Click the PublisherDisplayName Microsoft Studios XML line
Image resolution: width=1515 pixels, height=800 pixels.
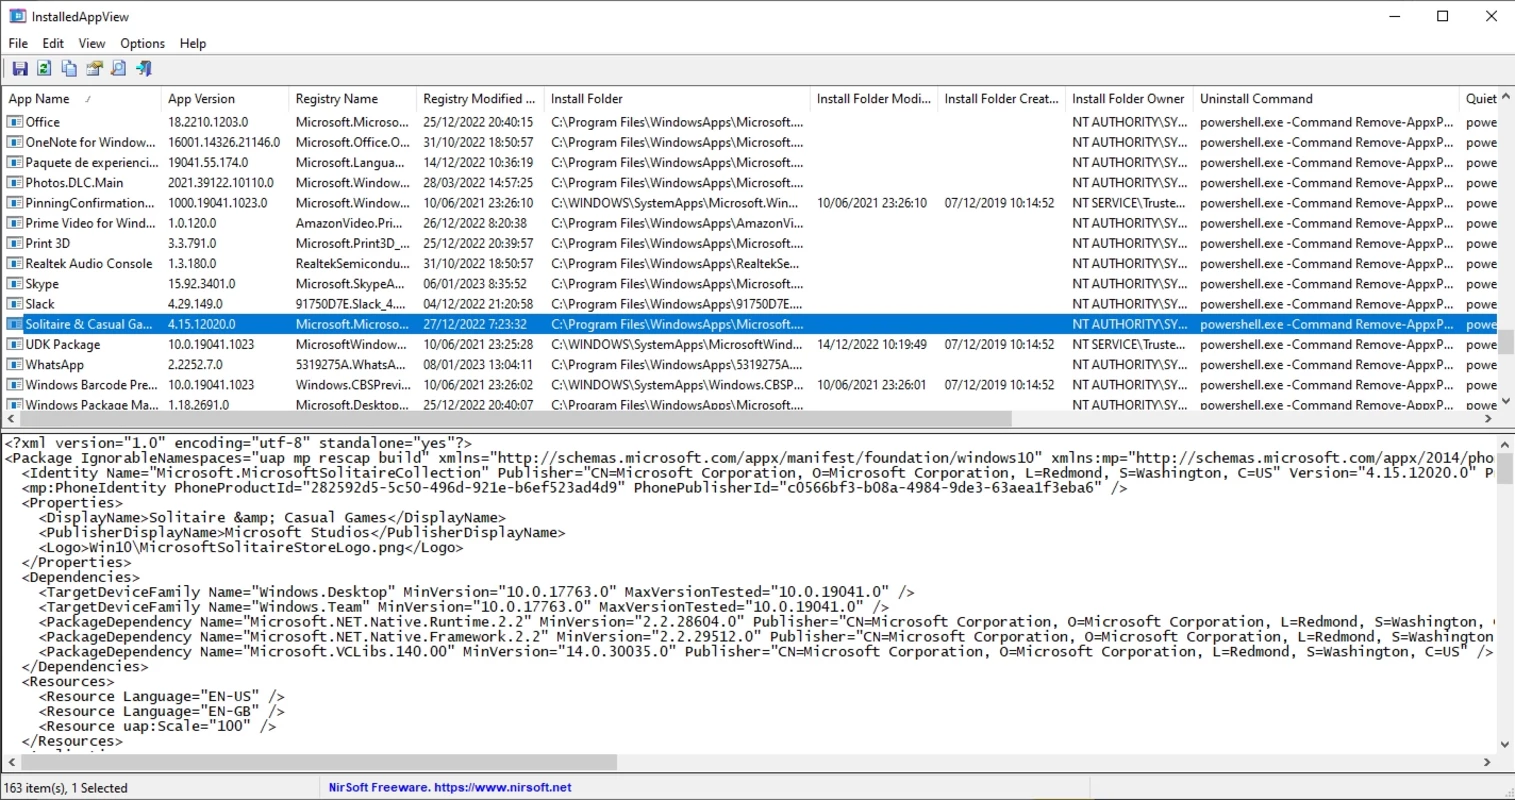(x=302, y=533)
